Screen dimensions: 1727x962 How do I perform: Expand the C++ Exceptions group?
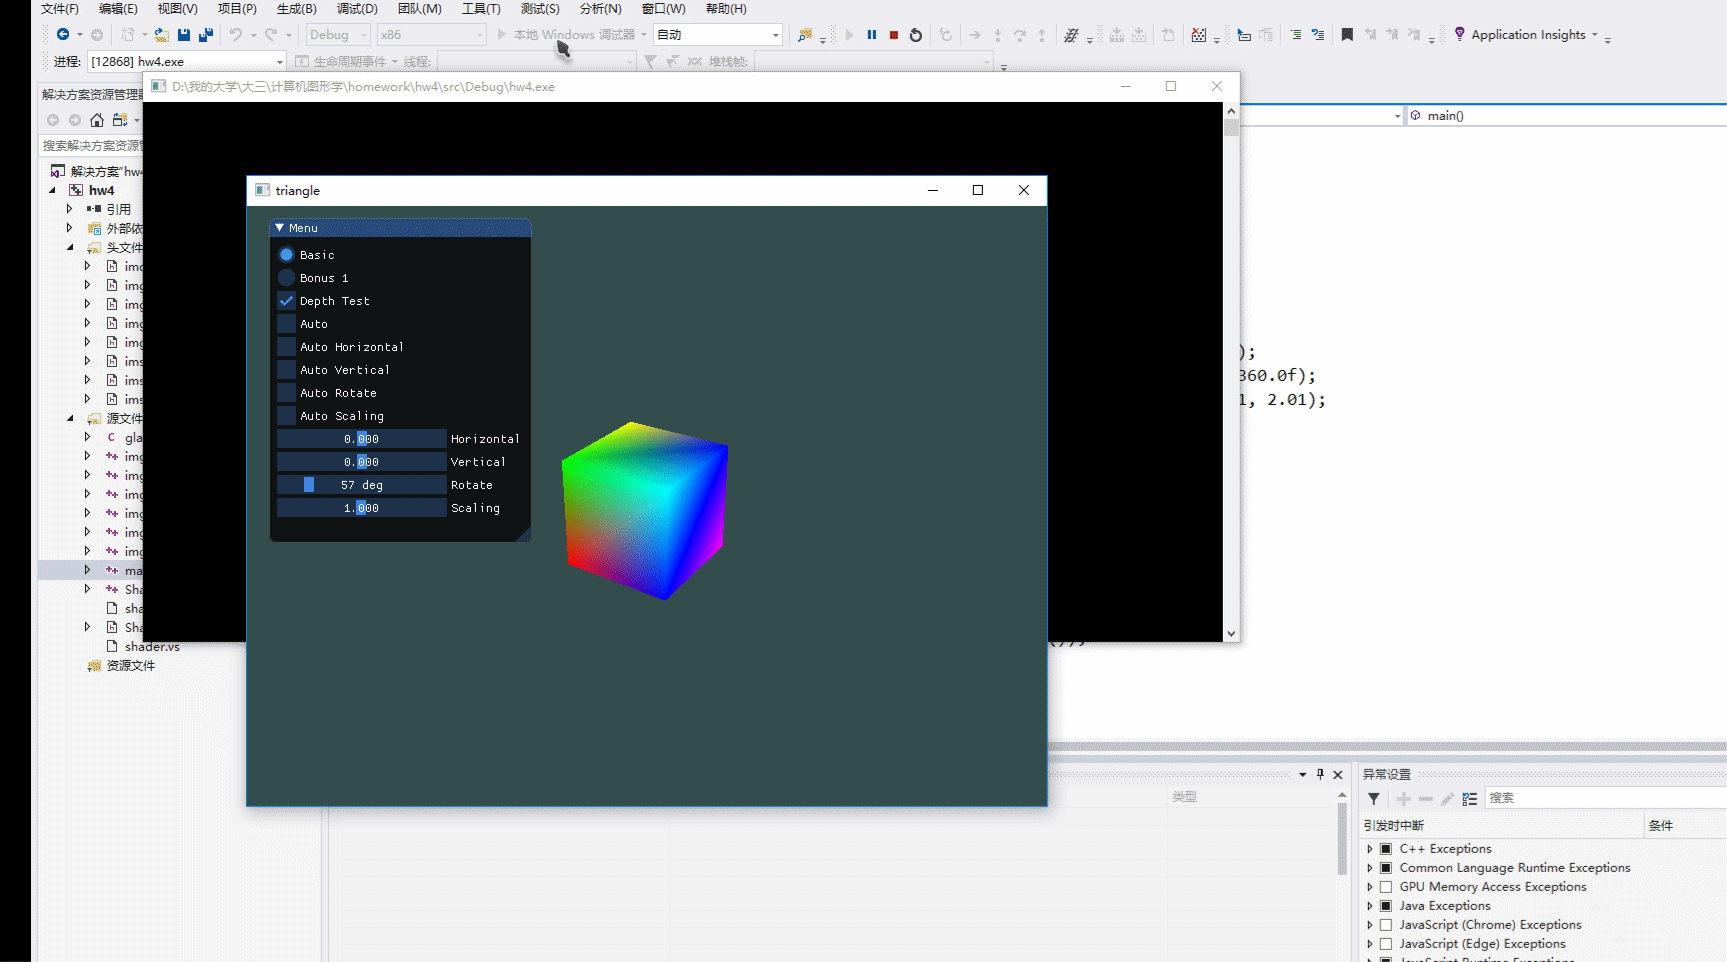tap(1370, 849)
